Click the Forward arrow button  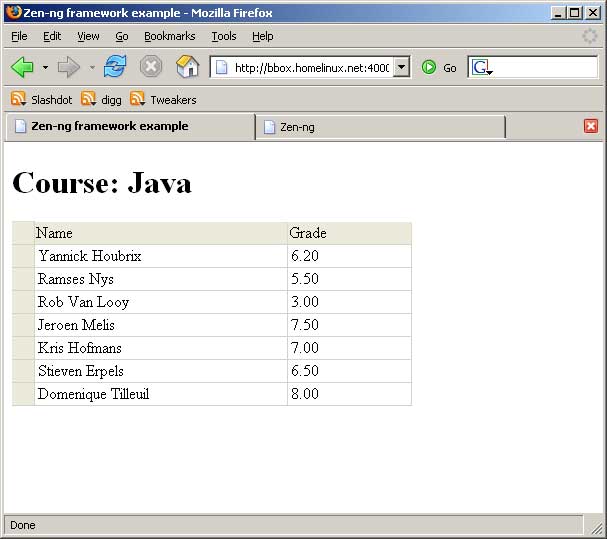click(68, 67)
